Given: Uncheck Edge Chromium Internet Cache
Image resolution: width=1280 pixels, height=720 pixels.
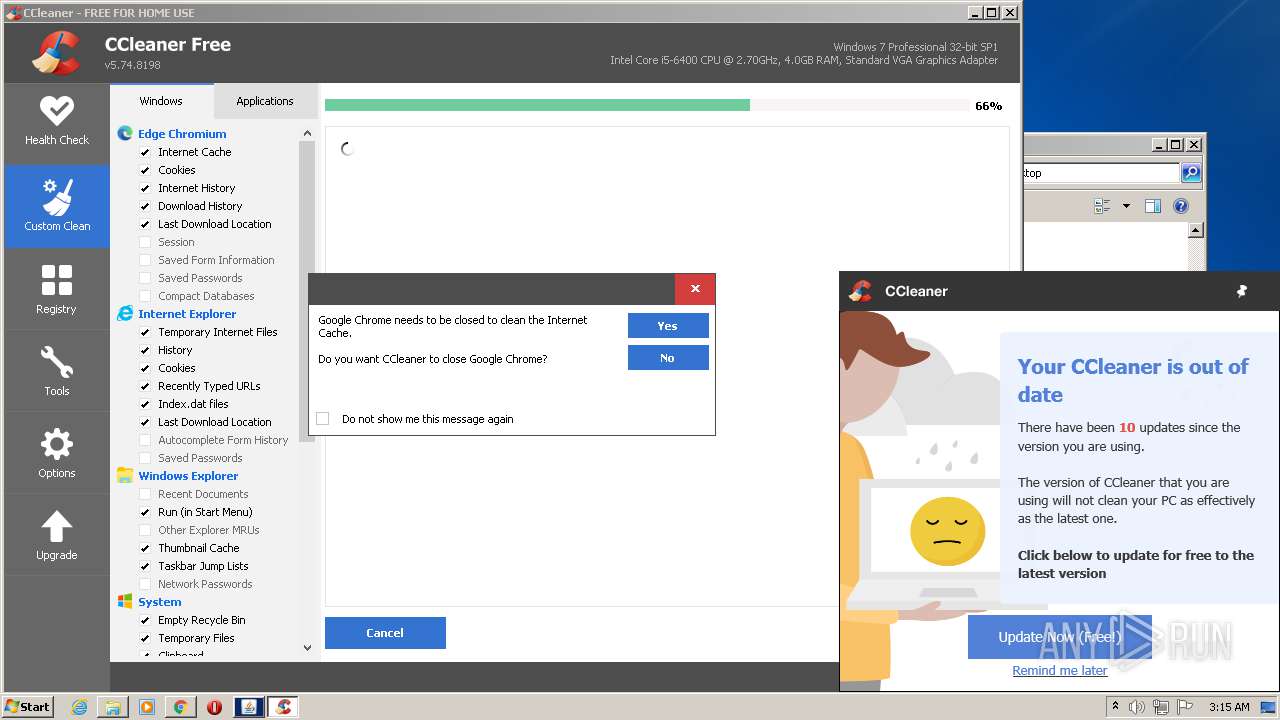Looking at the screenshot, I should (145, 152).
